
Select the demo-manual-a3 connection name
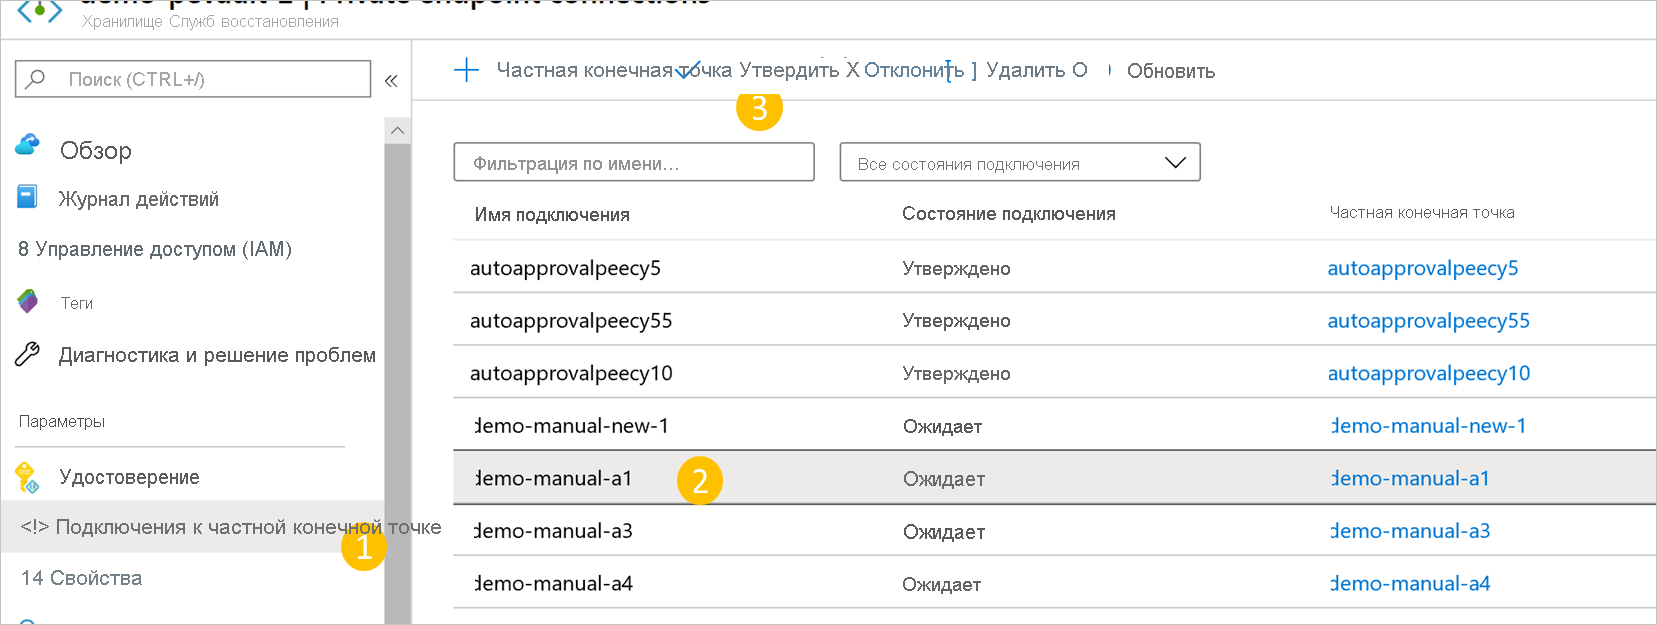(x=553, y=531)
